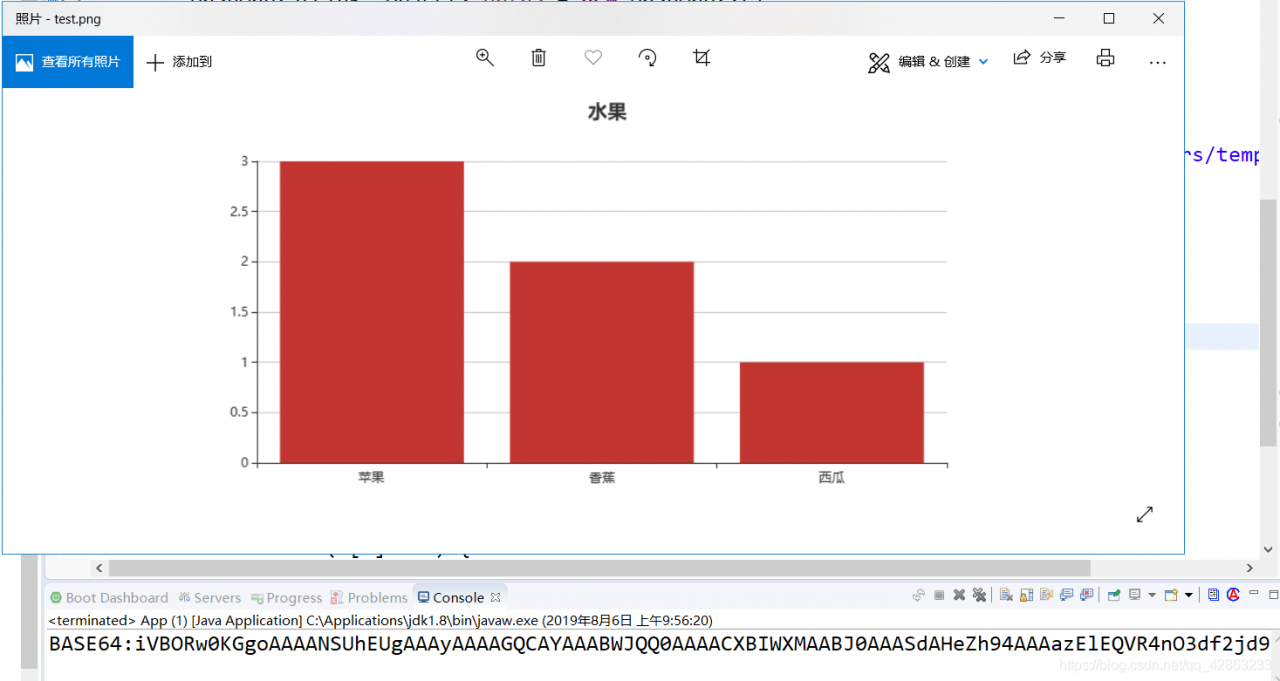The image size is (1280, 681).
Task: Clear the Console with the page-X icon
Action: [1006, 595]
